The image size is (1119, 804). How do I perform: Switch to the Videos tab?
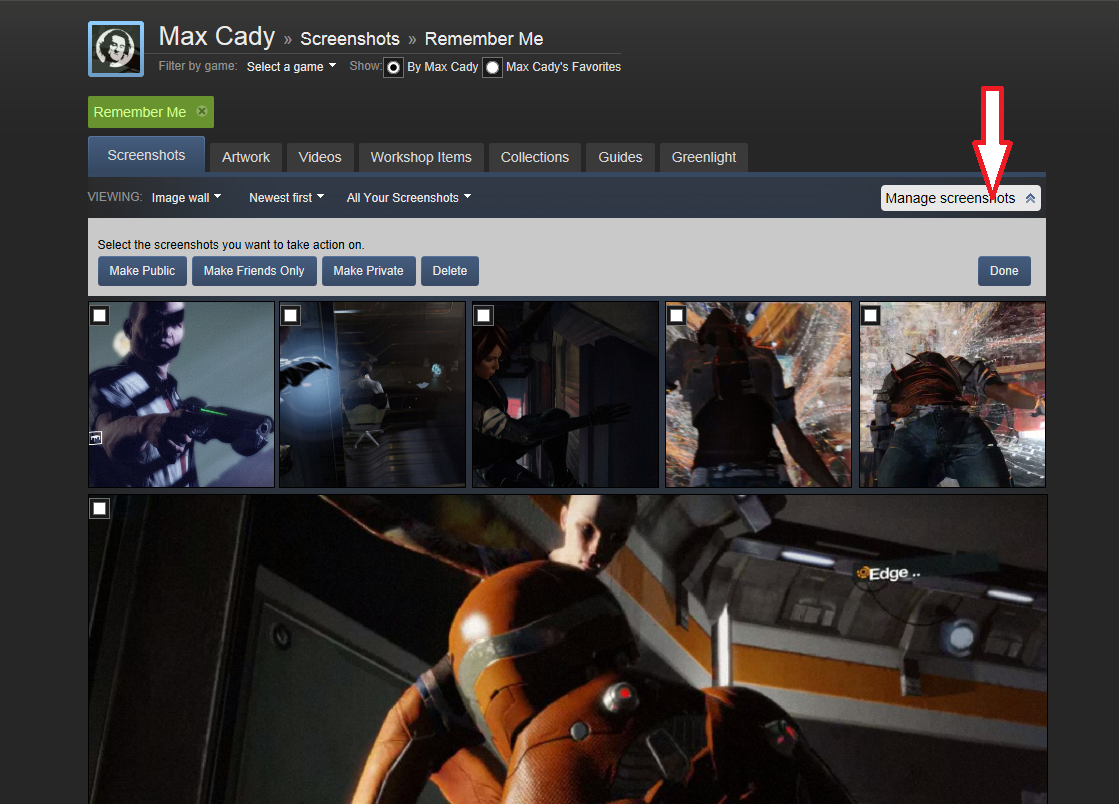click(x=320, y=157)
